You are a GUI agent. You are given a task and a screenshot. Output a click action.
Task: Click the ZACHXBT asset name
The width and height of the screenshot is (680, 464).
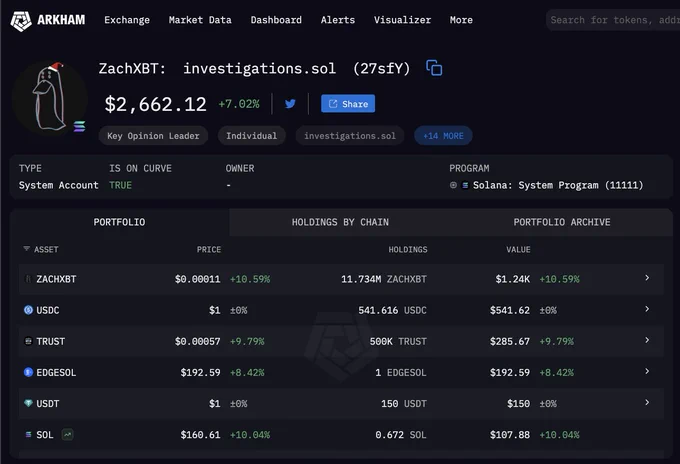pyautogui.click(x=56, y=279)
